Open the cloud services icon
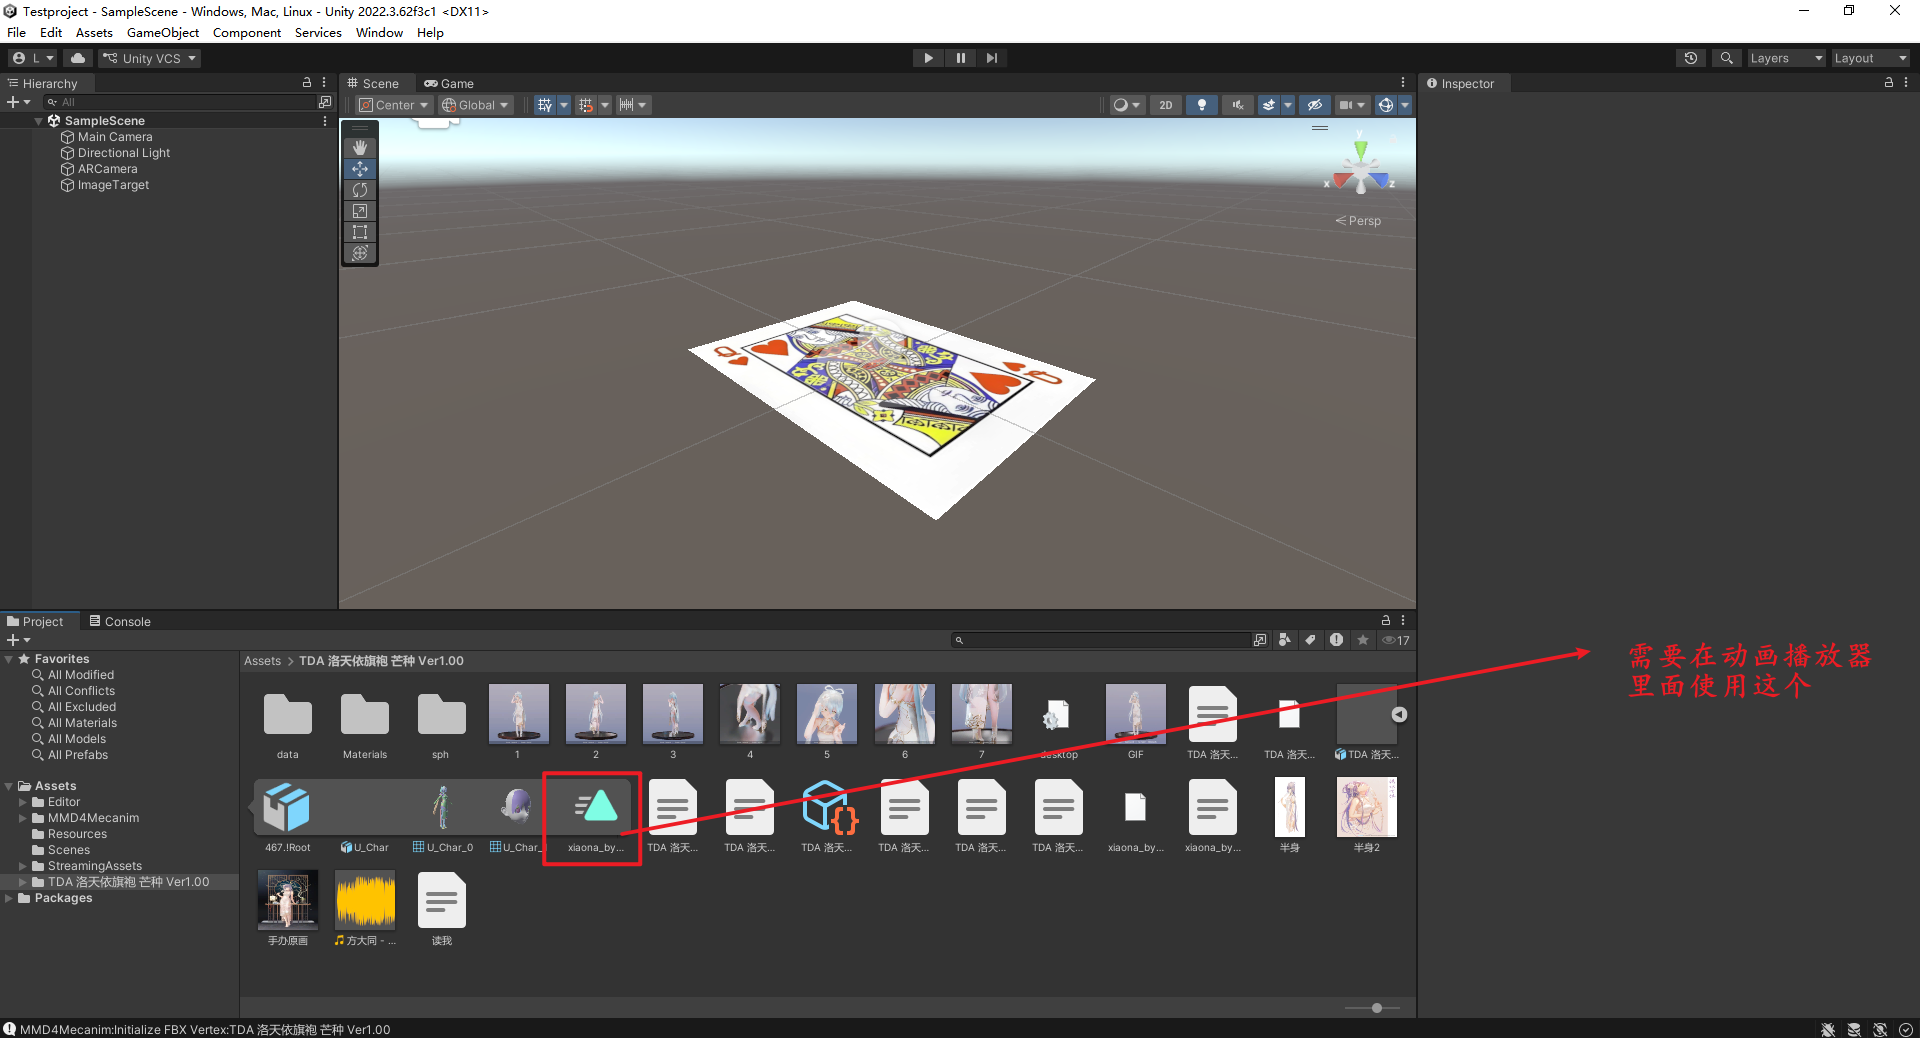This screenshot has height=1038, width=1920. 78,58
